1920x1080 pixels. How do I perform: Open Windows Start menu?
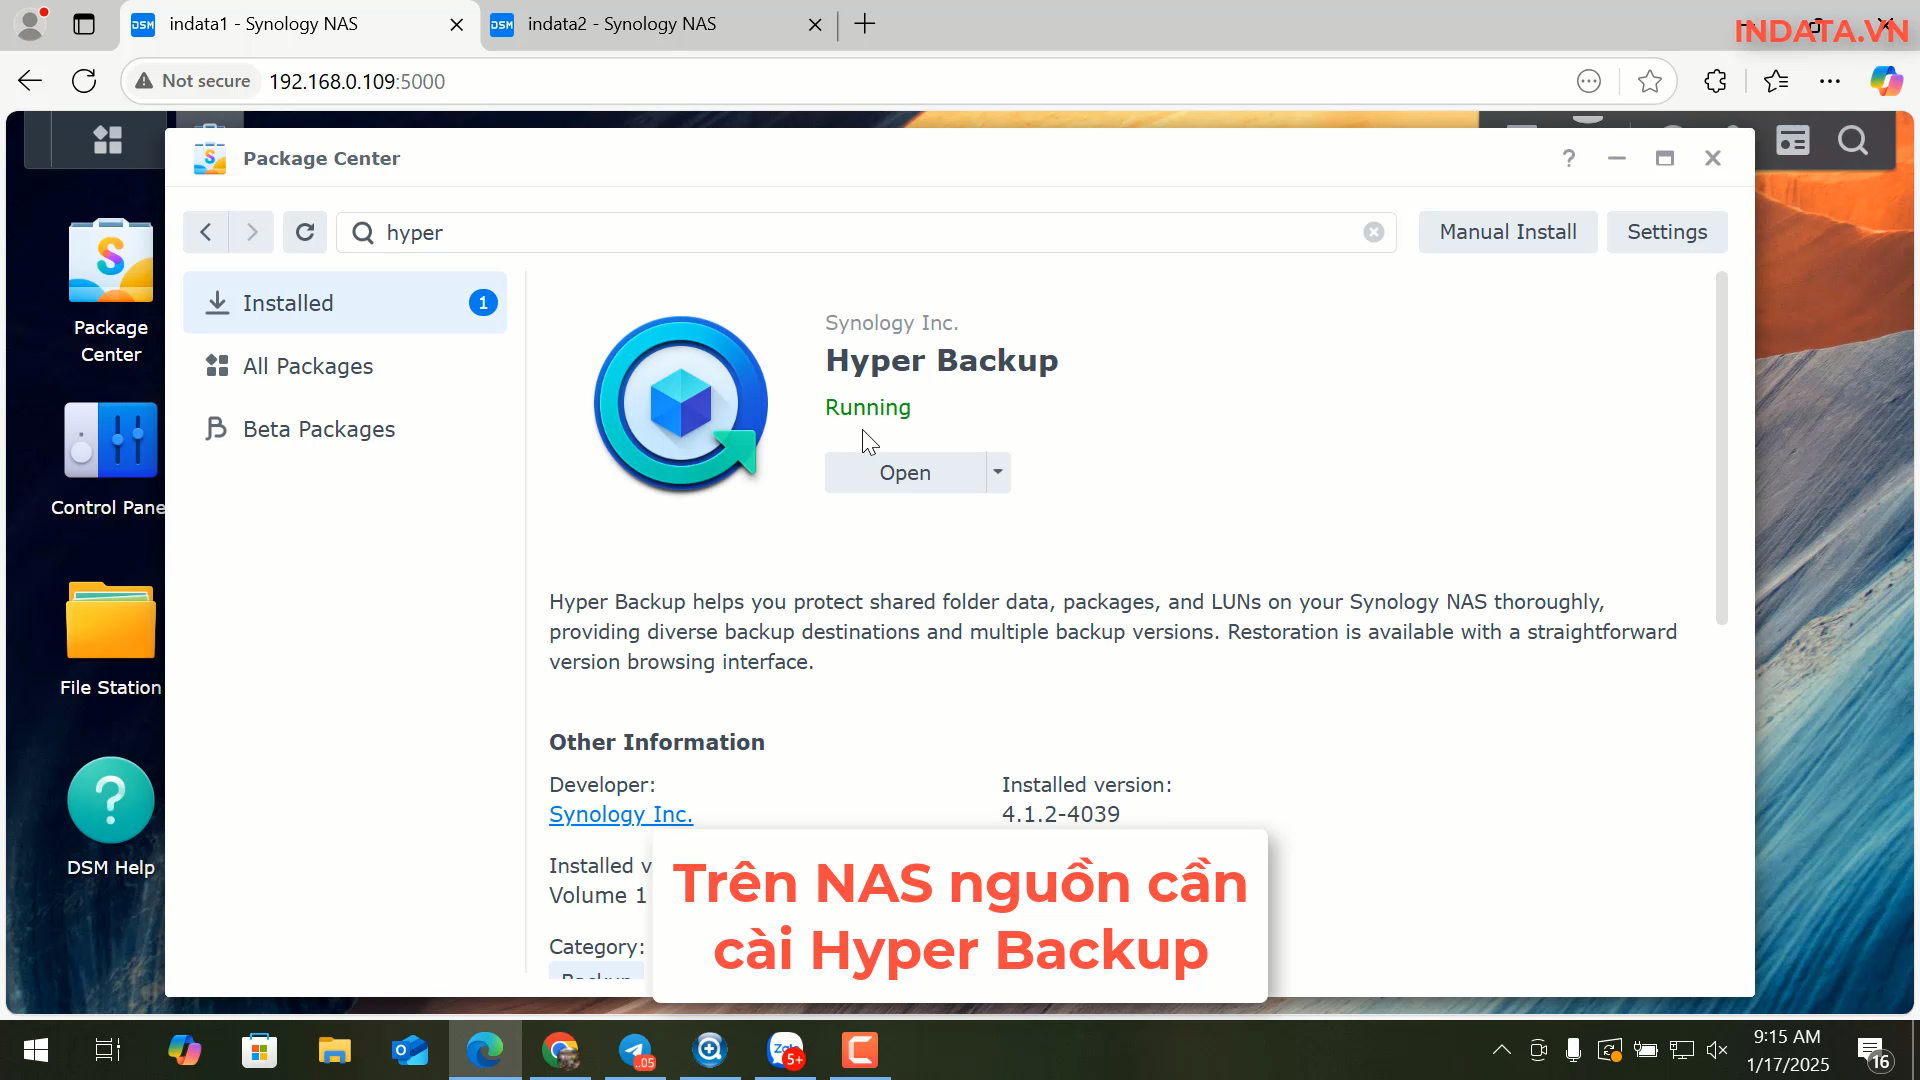(36, 1050)
